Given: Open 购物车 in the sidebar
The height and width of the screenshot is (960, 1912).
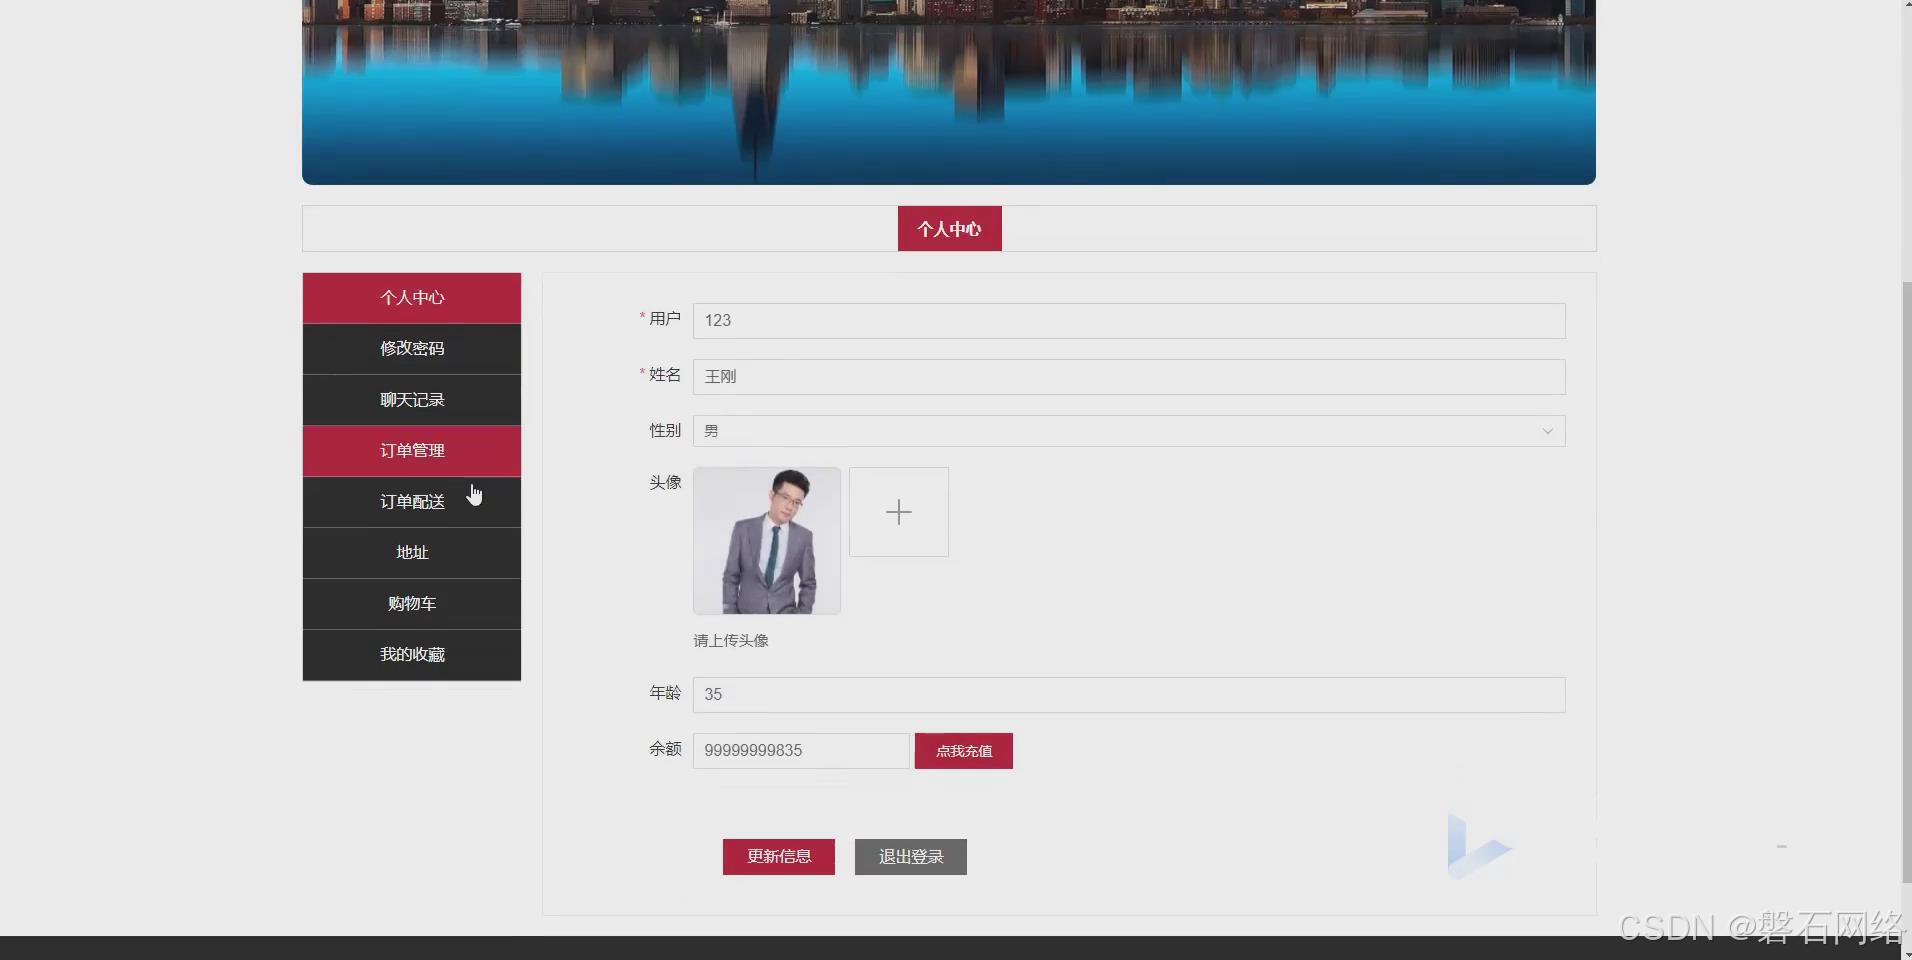Looking at the screenshot, I should [x=412, y=604].
